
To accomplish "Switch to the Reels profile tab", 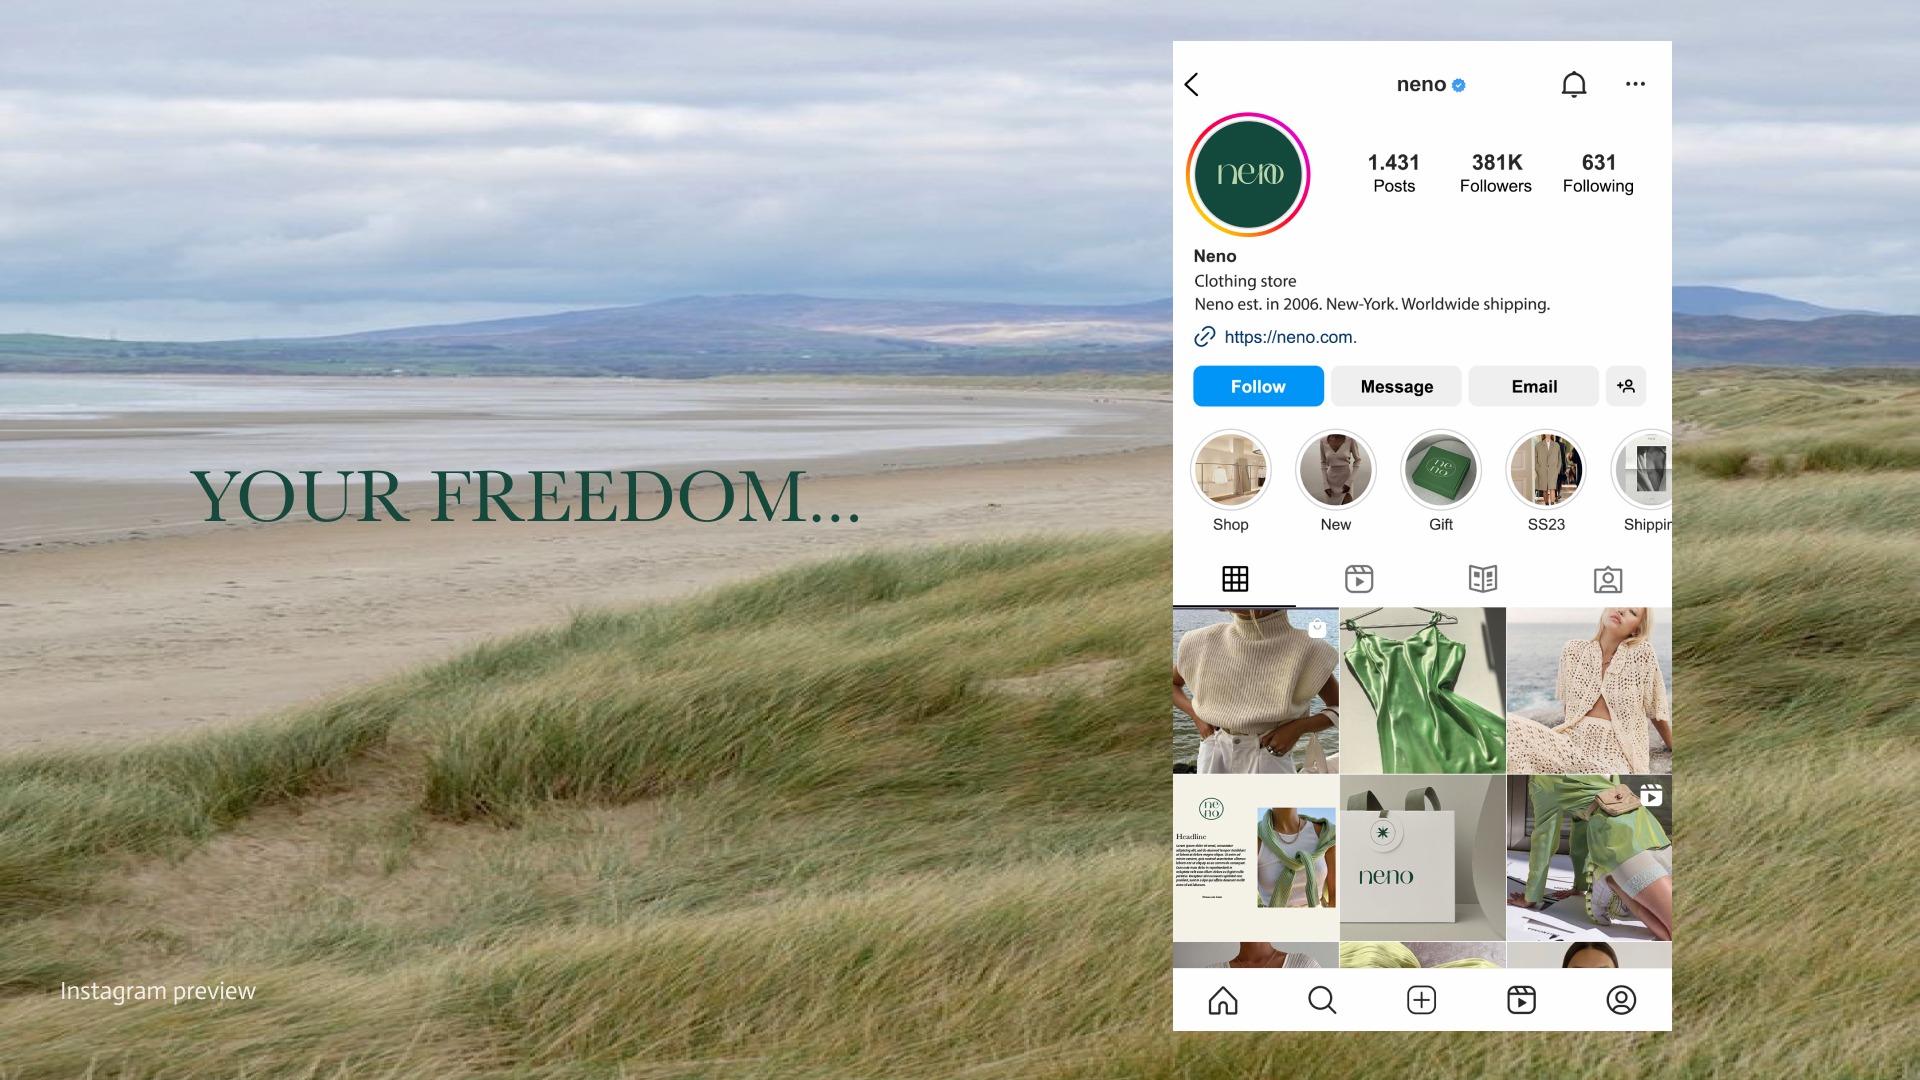I will pyautogui.click(x=1359, y=579).
